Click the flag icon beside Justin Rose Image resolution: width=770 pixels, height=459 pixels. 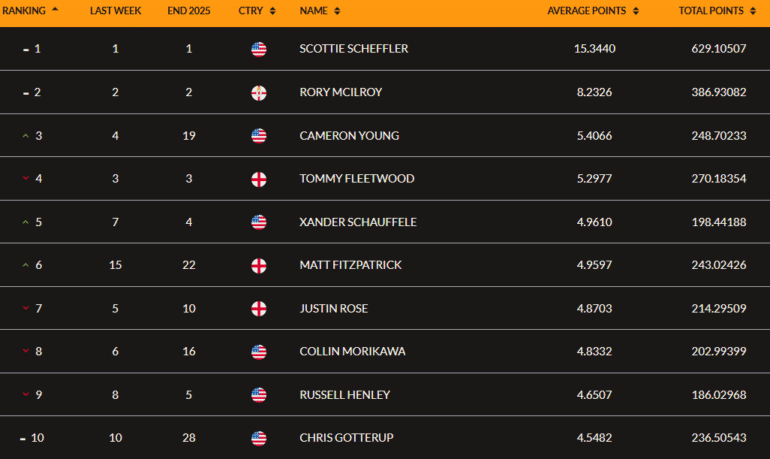click(x=259, y=308)
